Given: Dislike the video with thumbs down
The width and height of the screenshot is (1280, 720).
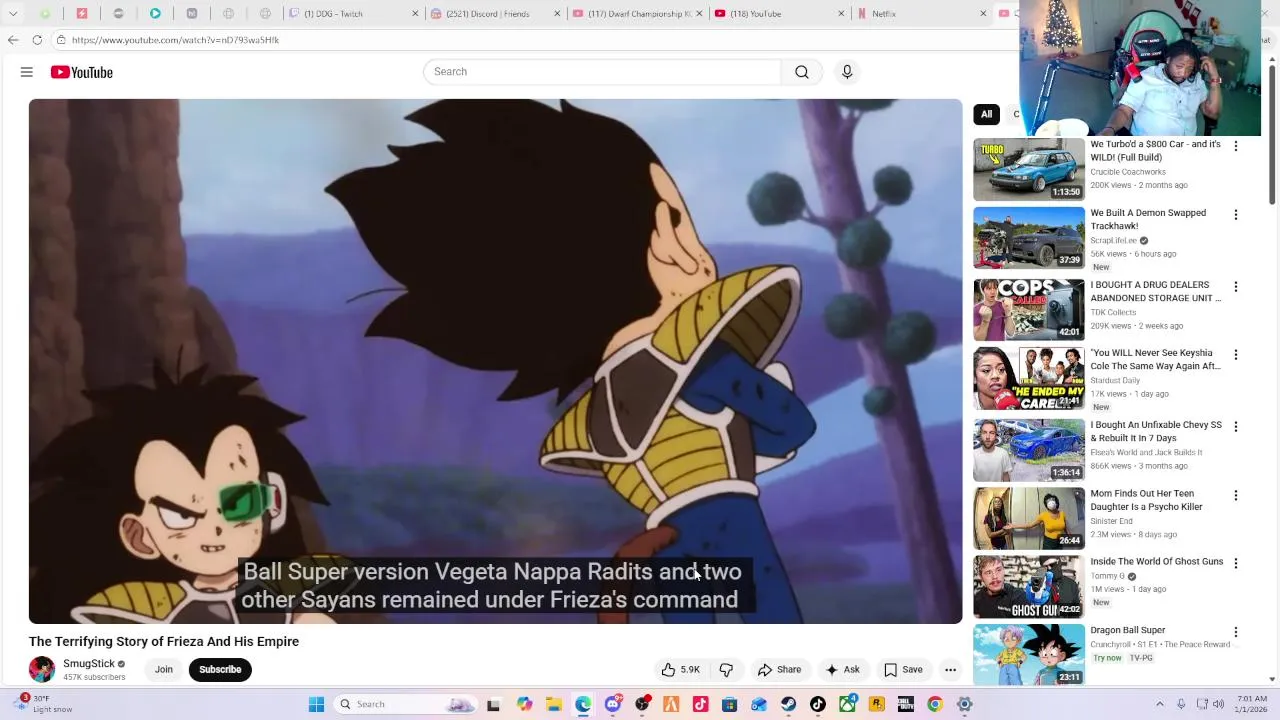Looking at the screenshot, I should pyautogui.click(x=727, y=670).
